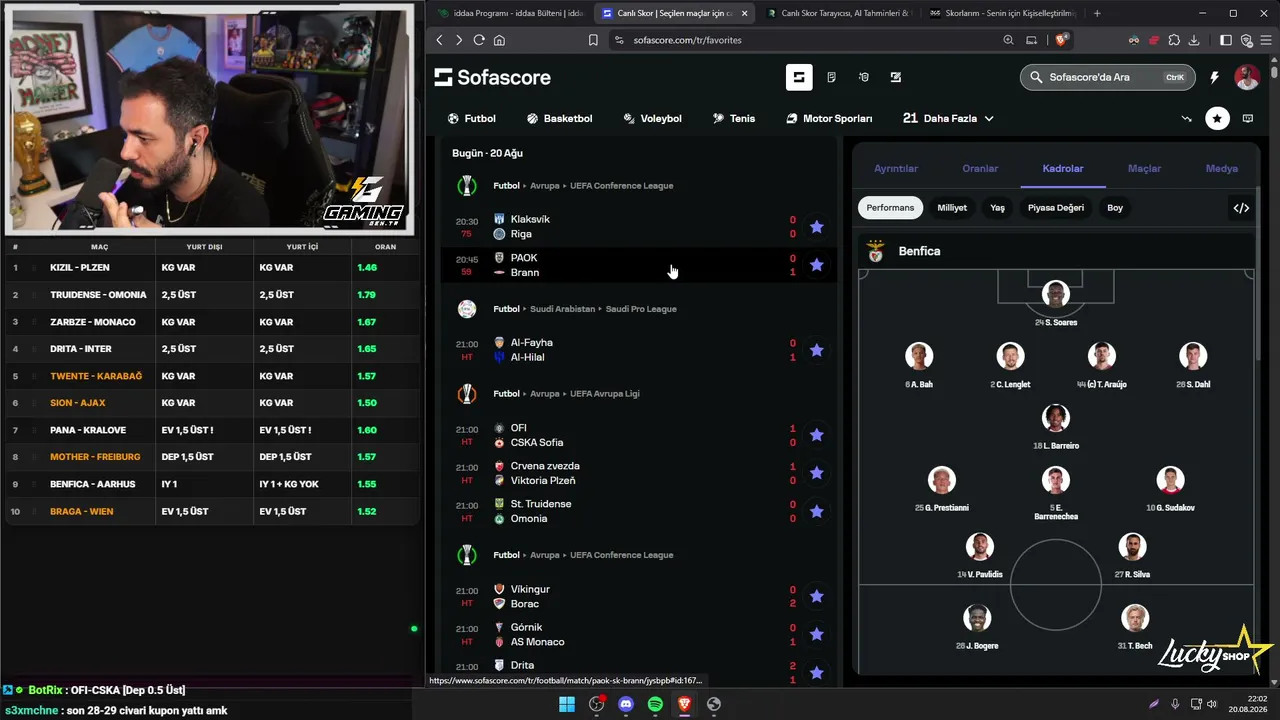This screenshot has height=720, width=1280.
Task: Click the lightning bolt icon beside search
Action: click(x=1214, y=77)
